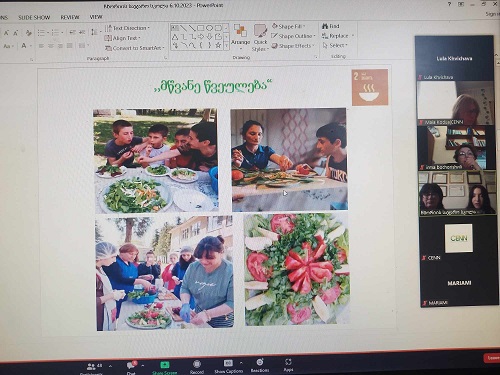Screen dimensions: 500x375
Task: Toggle Show Captions in Zoom
Action: [228, 366]
